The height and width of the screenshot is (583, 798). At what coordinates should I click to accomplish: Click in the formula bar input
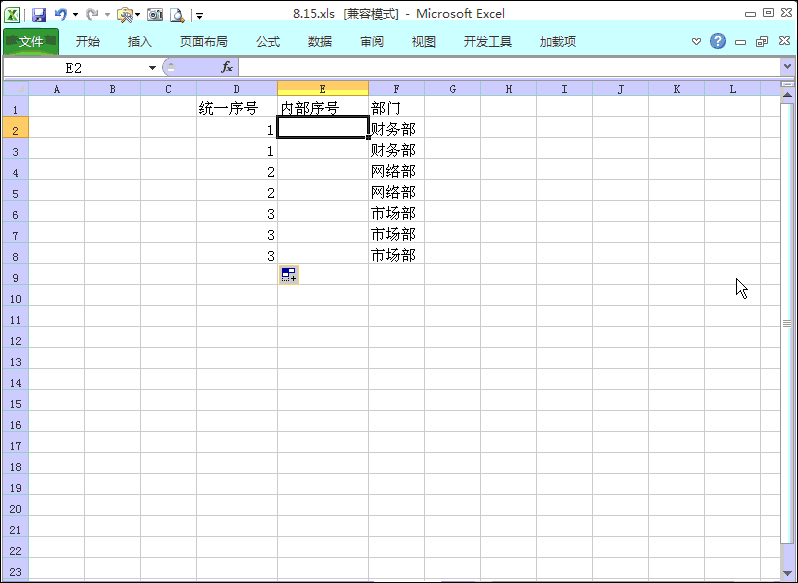coord(509,67)
